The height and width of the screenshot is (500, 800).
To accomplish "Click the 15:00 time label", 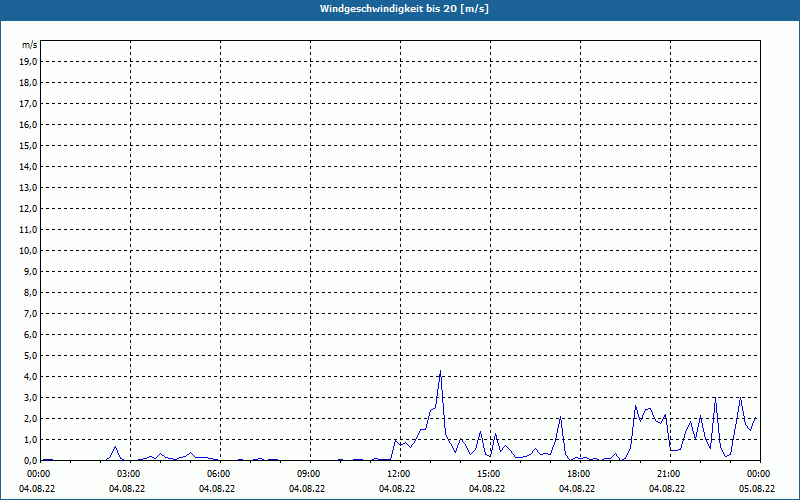I will point(490,474).
